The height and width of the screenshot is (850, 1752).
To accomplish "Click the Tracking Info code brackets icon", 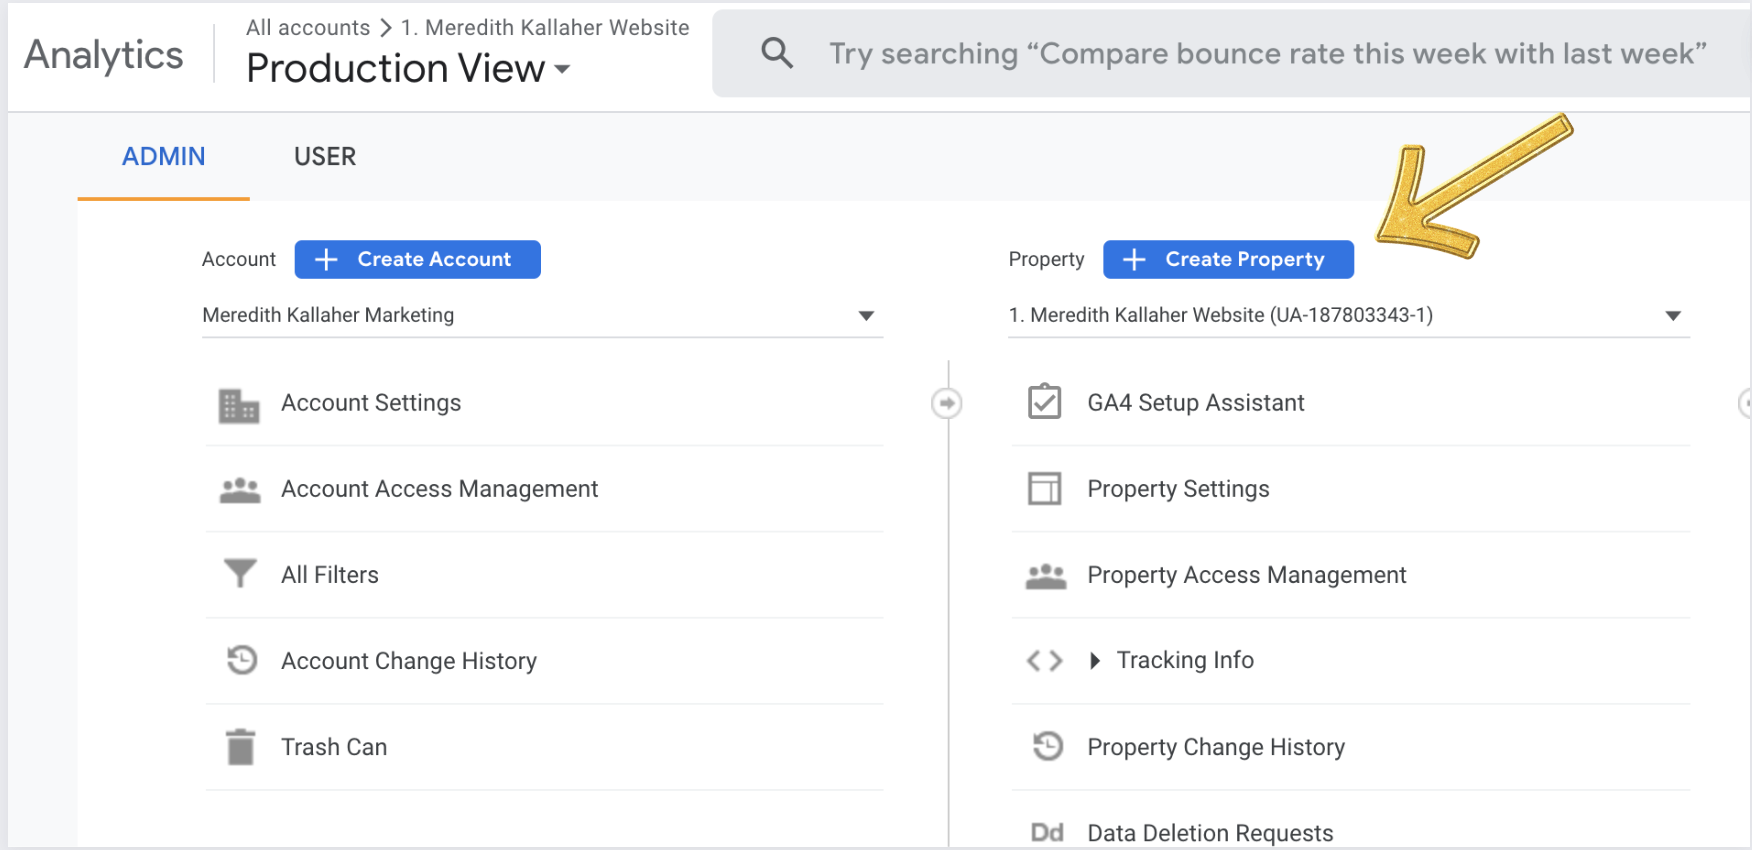I will 1045,661.
